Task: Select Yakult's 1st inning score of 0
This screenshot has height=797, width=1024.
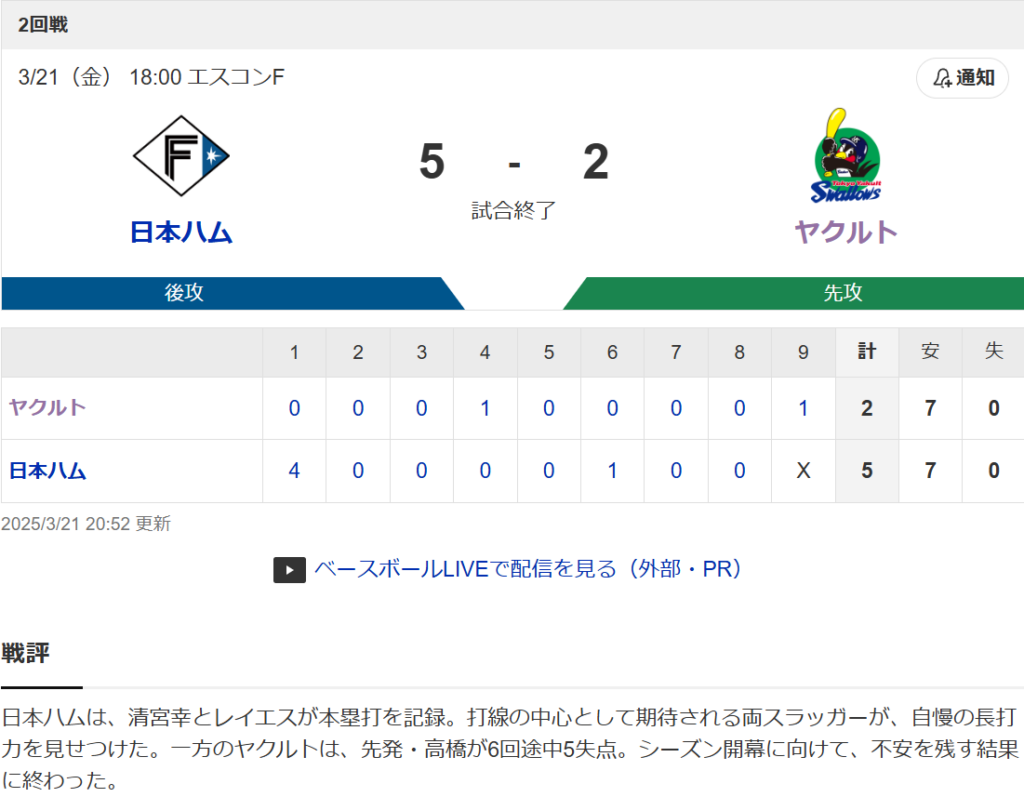Action: click(294, 408)
